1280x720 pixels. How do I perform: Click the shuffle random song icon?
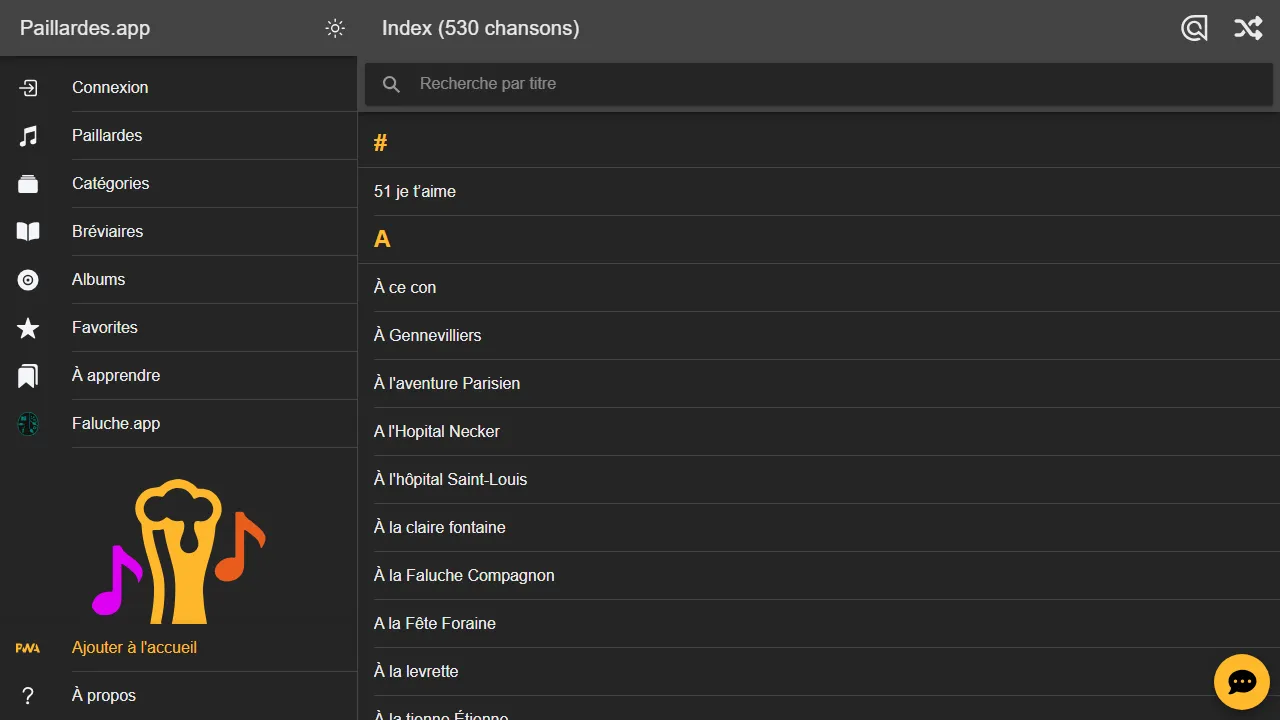(x=1247, y=28)
